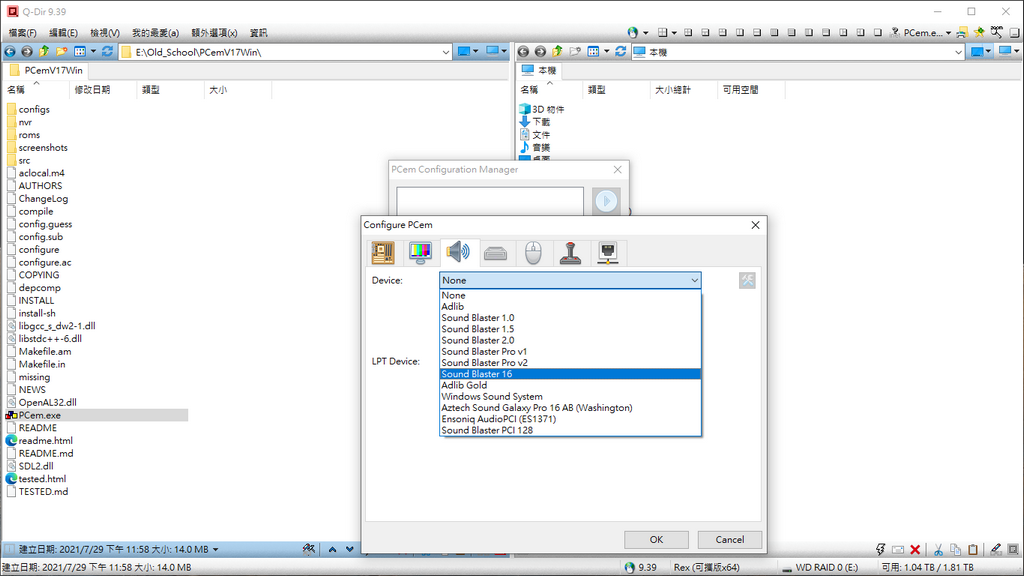
Task: Open the left status bar info dropdown arrow
Action: (216, 550)
